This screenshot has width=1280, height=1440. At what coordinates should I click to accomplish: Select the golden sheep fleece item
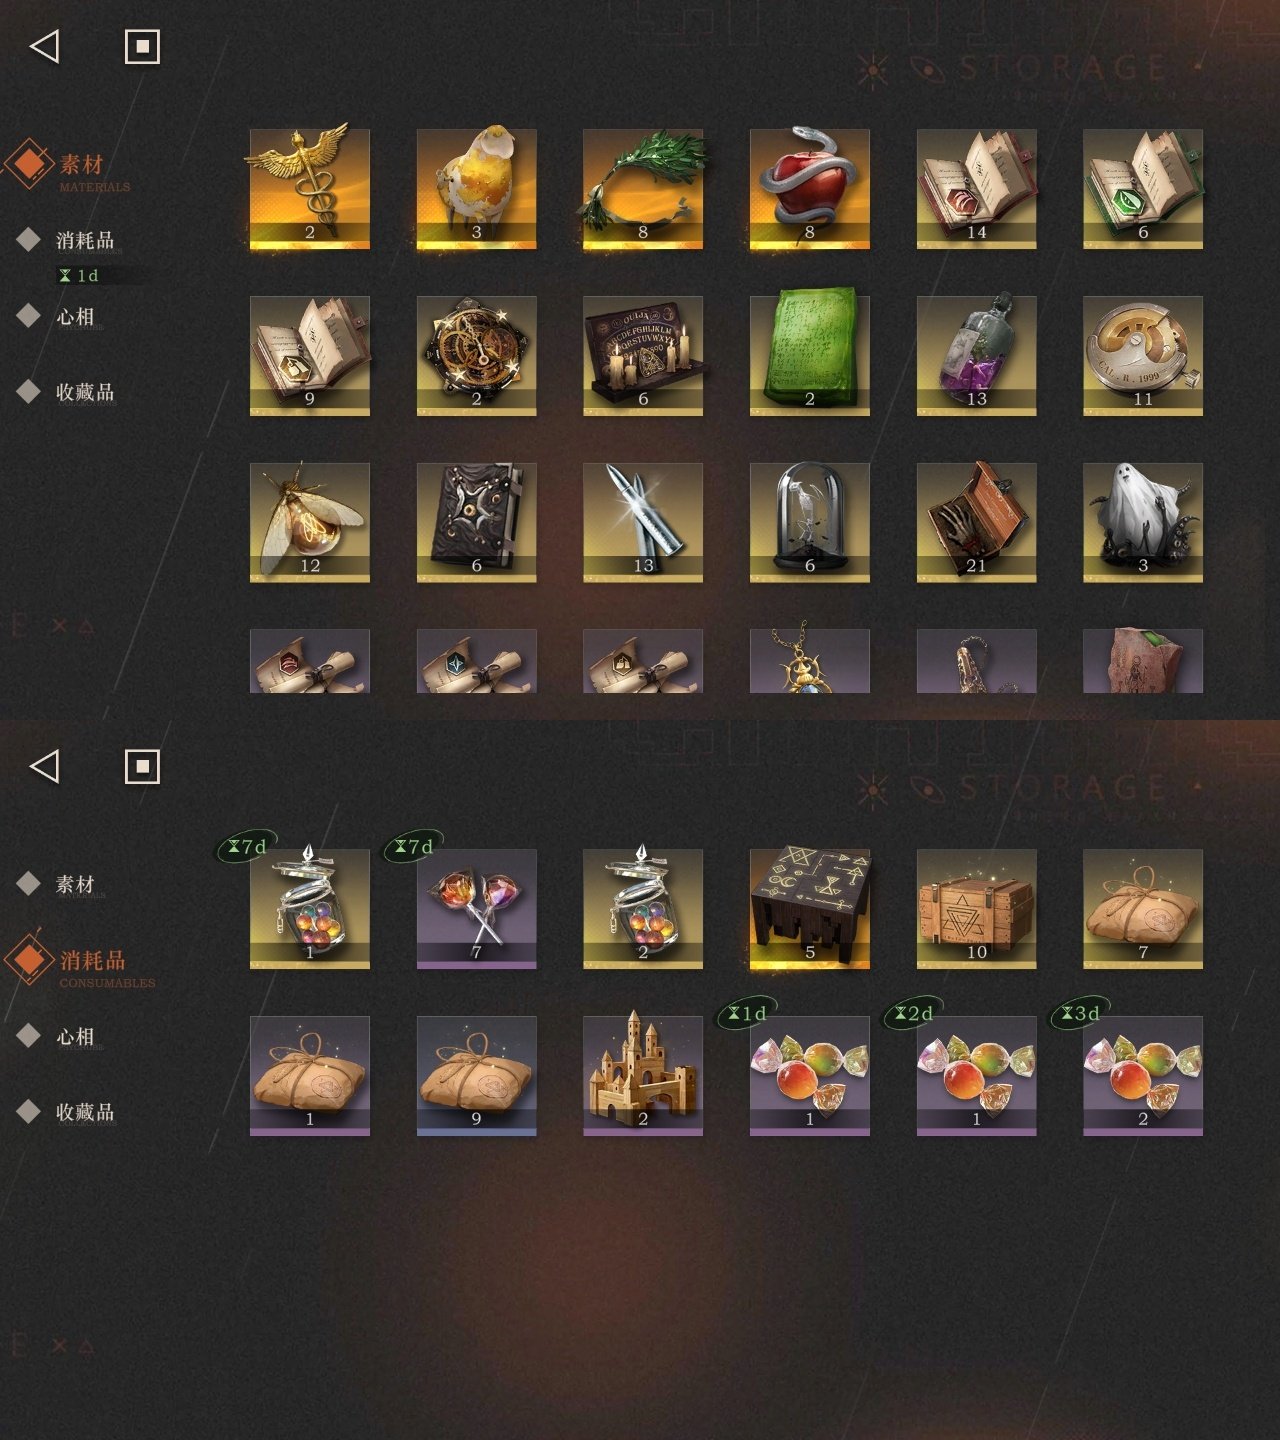click(476, 188)
